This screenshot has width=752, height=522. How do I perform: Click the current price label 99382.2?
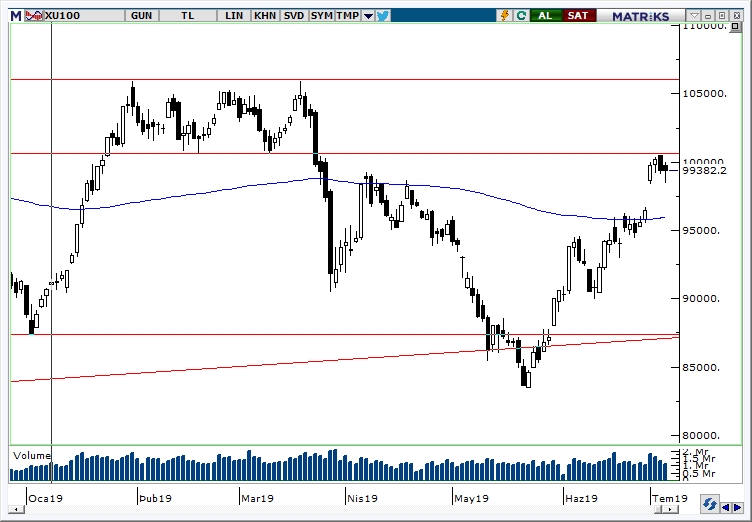pos(705,170)
